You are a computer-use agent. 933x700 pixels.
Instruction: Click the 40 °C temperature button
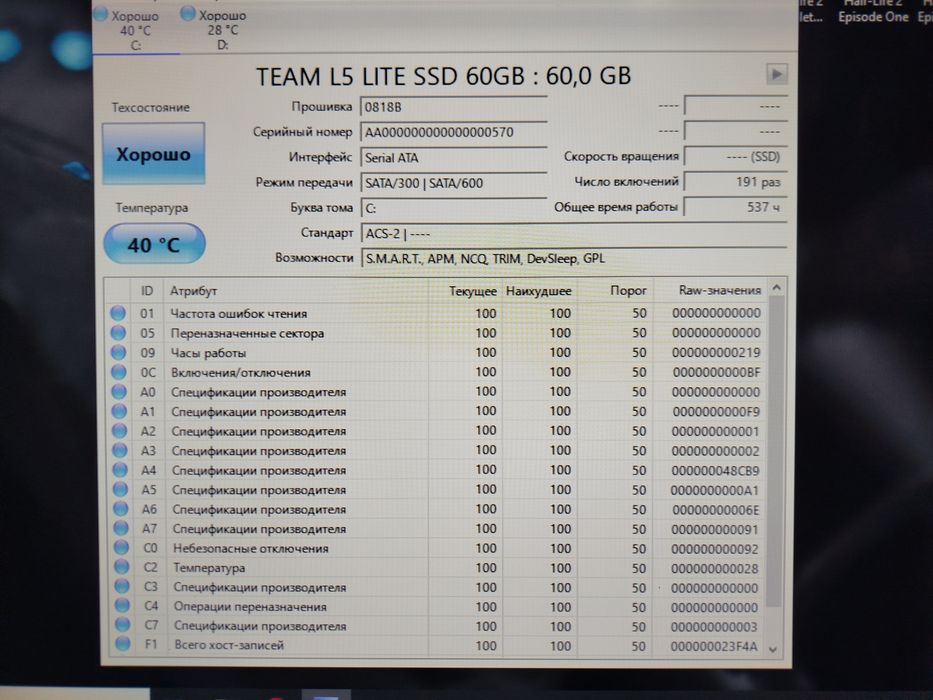pos(155,244)
